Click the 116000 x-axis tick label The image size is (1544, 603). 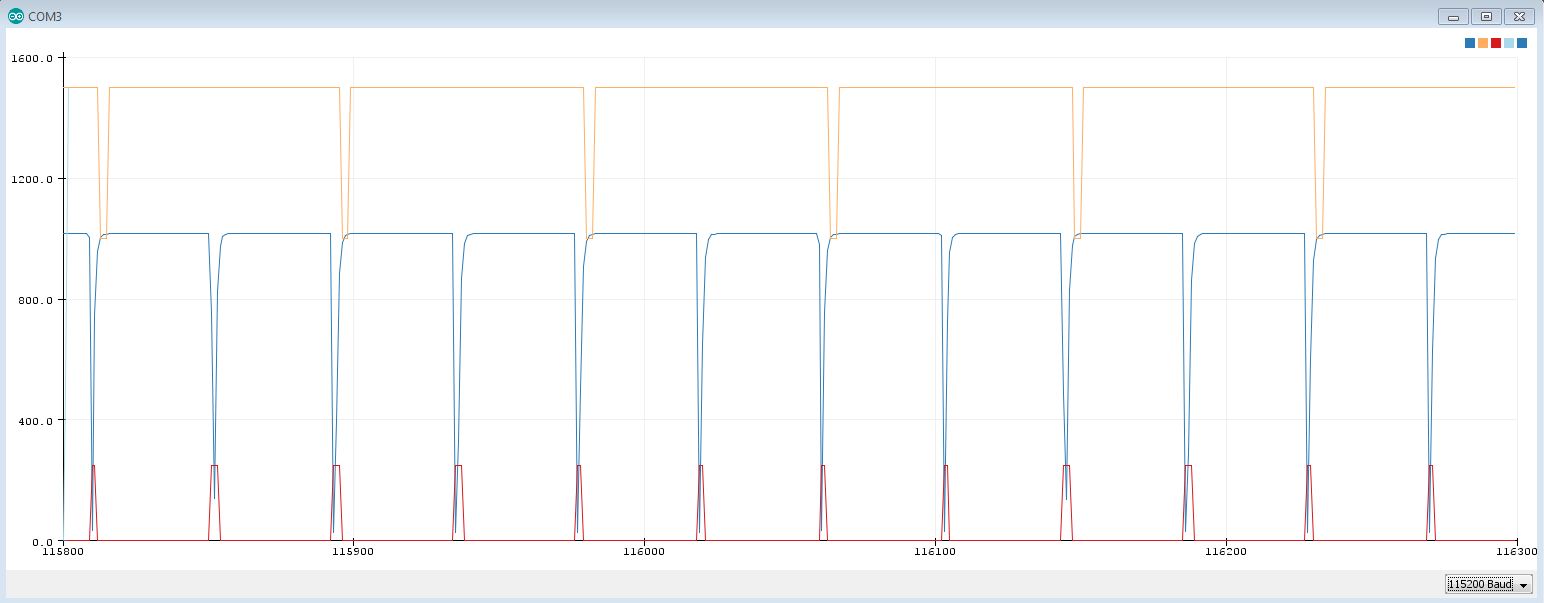(x=644, y=551)
